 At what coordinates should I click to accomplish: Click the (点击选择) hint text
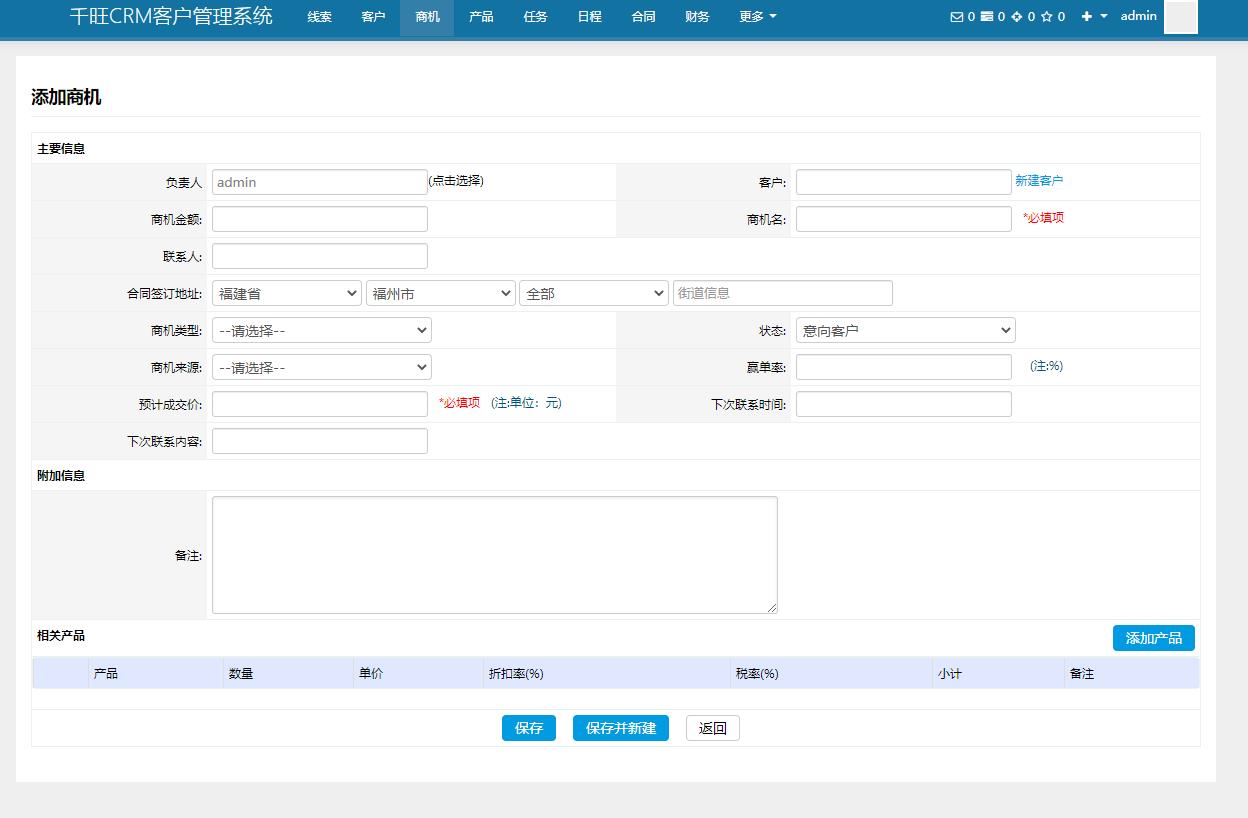tap(456, 181)
